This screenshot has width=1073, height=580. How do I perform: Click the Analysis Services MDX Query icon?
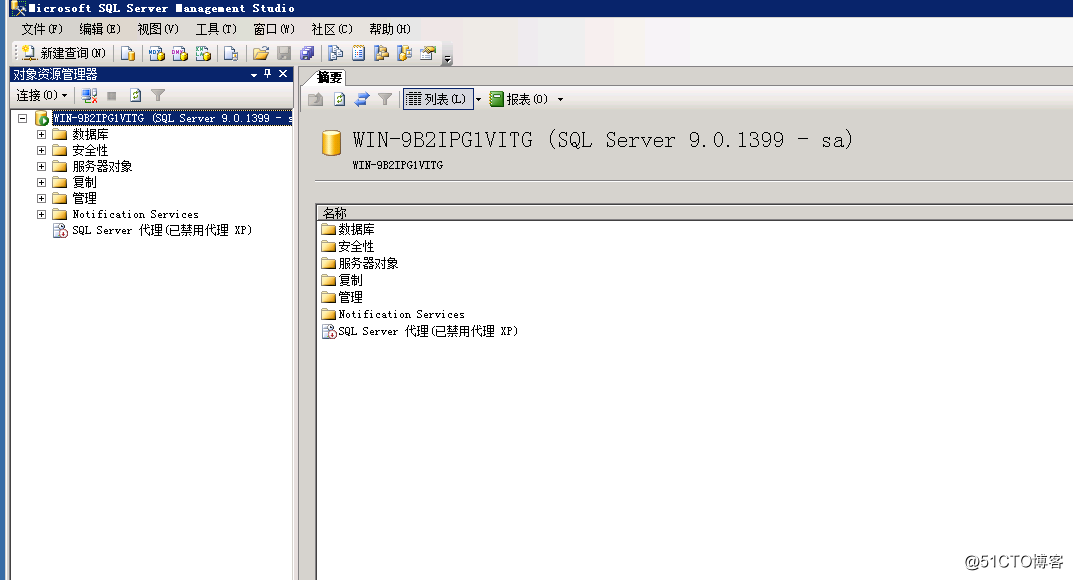(157, 53)
